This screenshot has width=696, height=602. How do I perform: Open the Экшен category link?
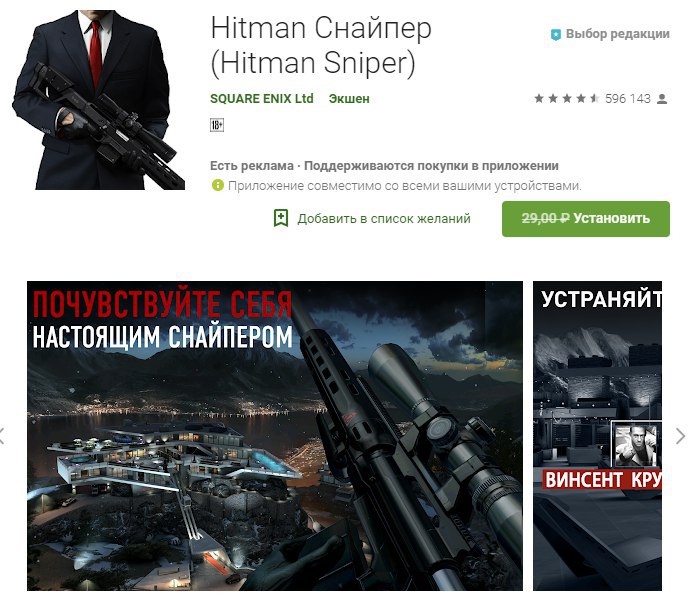pyautogui.click(x=349, y=99)
